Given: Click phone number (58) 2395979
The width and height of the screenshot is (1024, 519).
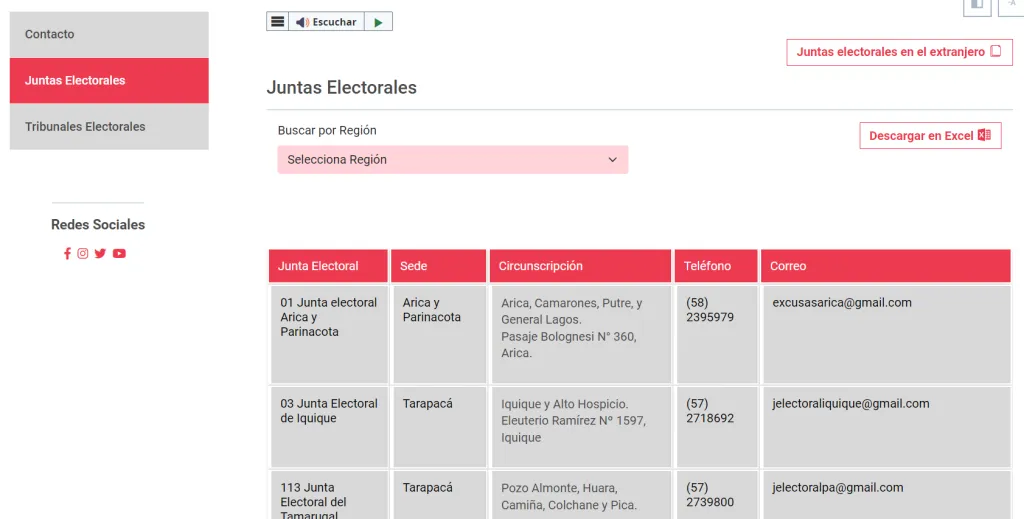Looking at the screenshot, I should click(710, 310).
